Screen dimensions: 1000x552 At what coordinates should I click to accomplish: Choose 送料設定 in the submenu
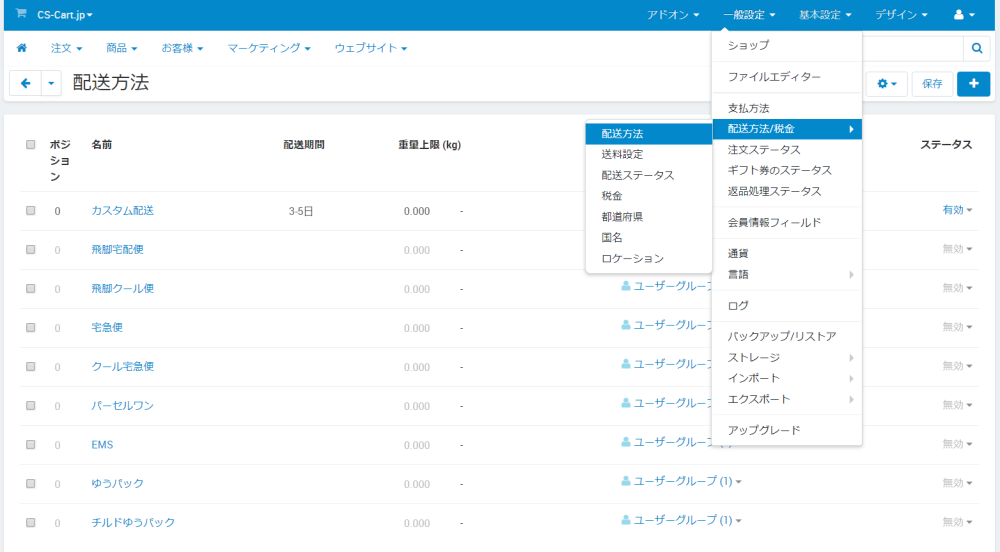(649, 154)
